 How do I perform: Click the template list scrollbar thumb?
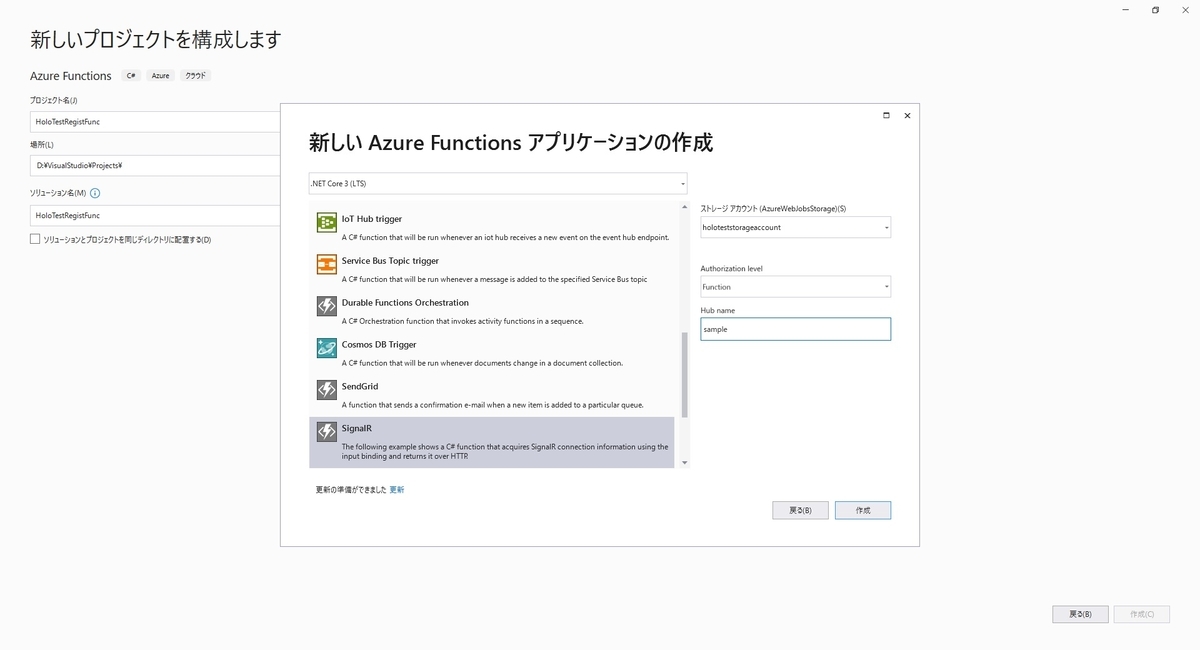point(684,375)
